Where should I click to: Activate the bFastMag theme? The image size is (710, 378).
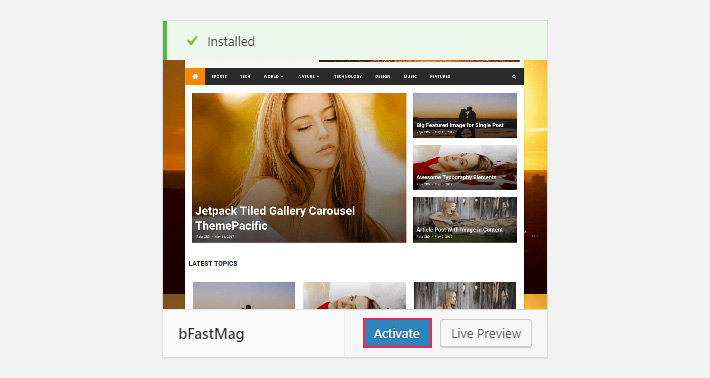click(397, 333)
